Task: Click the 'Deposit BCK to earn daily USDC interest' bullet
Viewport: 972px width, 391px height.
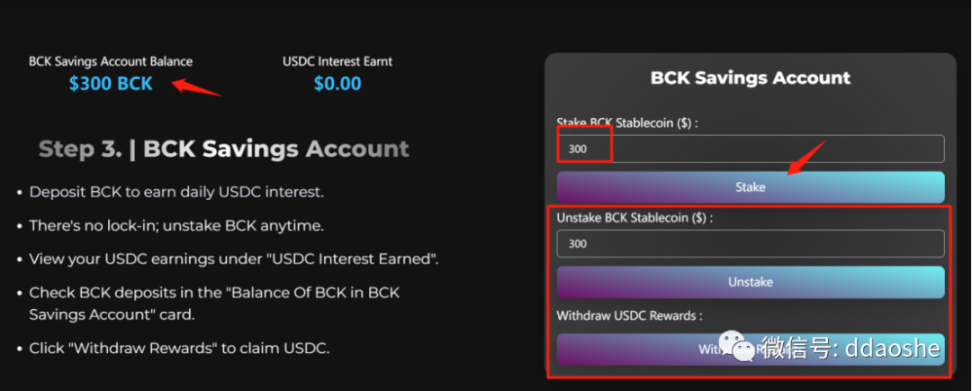Action: pos(176,192)
